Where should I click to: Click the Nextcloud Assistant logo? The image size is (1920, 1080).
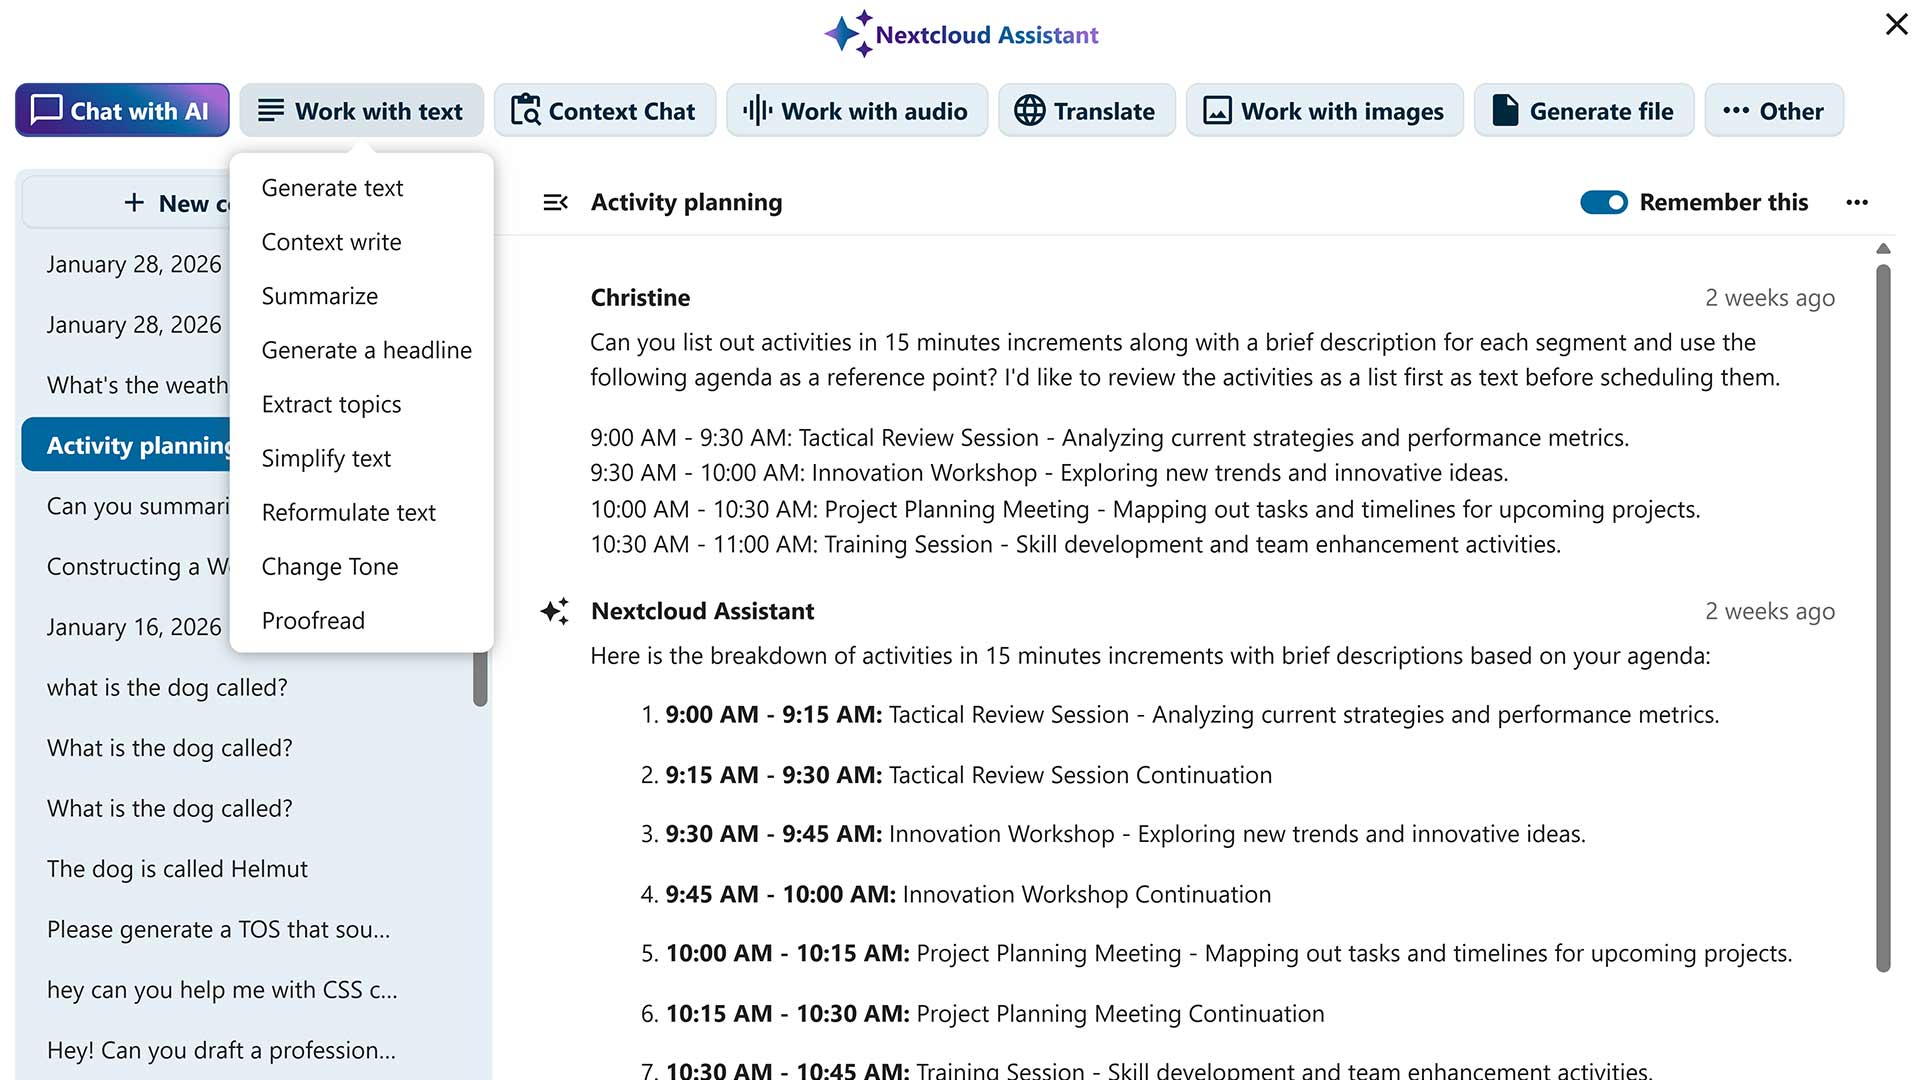pyautogui.click(x=960, y=33)
